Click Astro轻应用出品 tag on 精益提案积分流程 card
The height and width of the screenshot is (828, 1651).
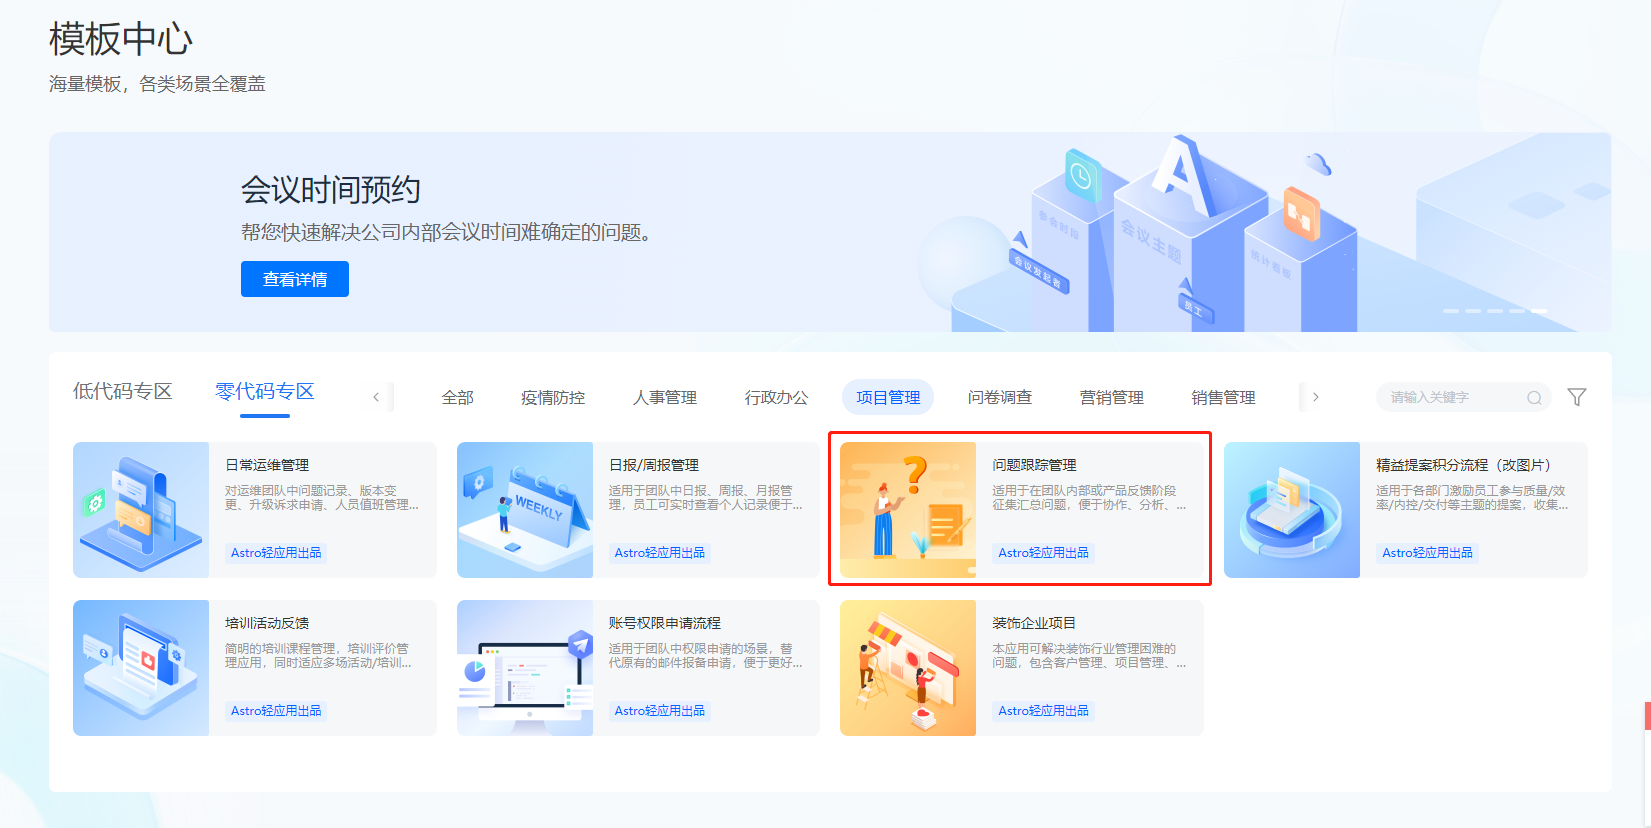click(1427, 553)
